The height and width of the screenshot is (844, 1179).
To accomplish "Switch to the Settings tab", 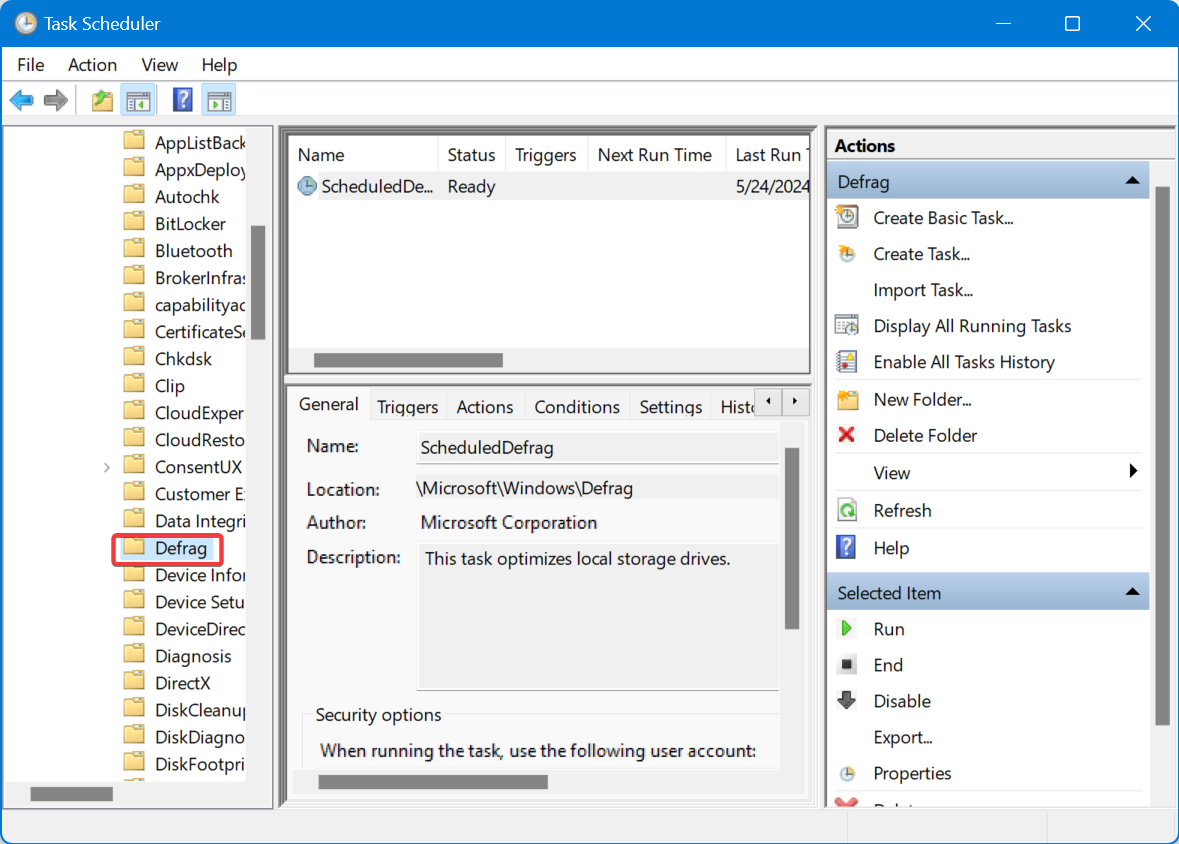I will point(671,407).
